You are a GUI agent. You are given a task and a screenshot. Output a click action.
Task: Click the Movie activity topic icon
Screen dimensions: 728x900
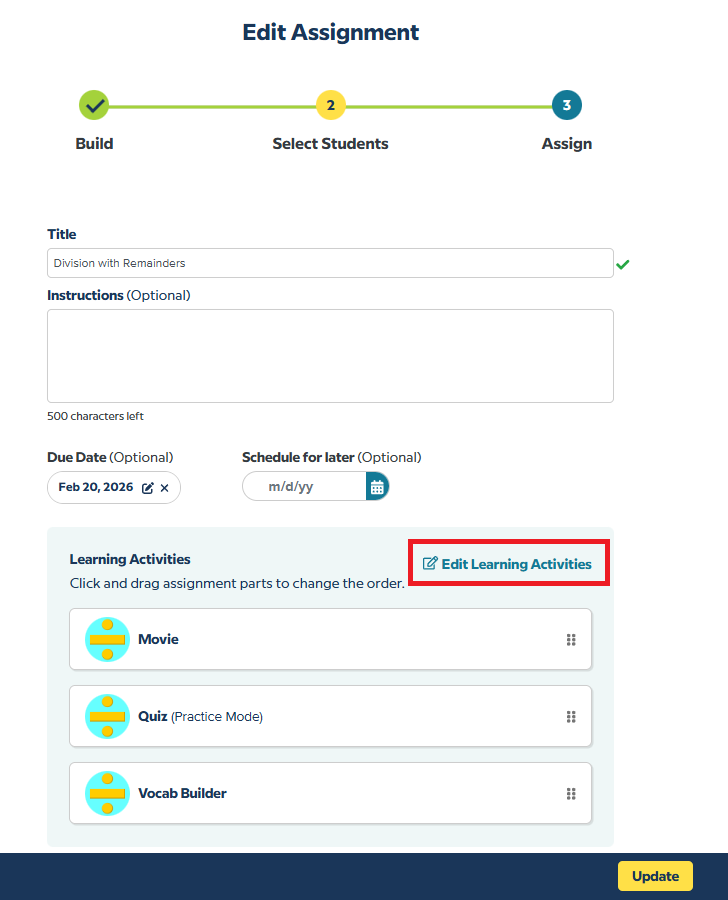pos(107,640)
